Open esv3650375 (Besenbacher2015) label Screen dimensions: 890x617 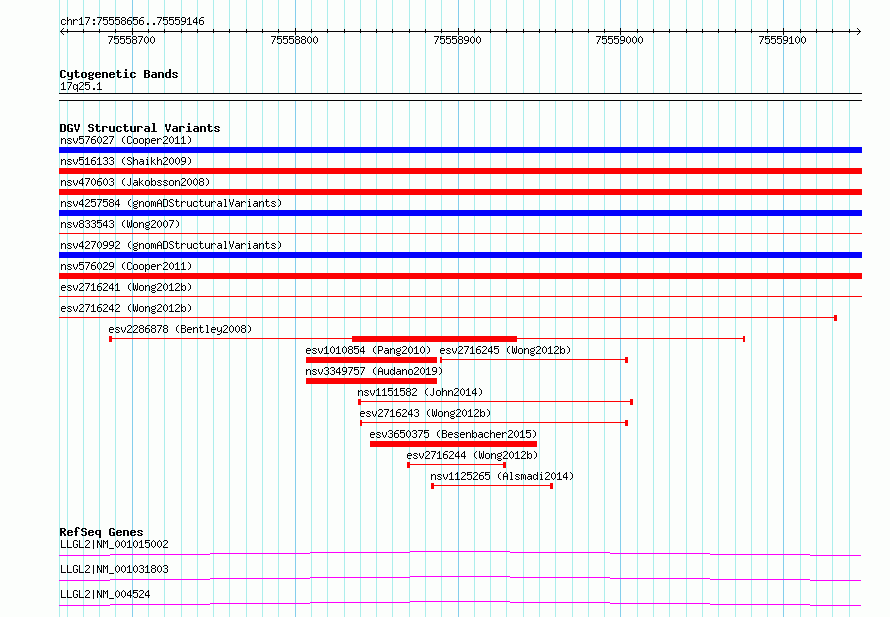[x=453, y=434]
